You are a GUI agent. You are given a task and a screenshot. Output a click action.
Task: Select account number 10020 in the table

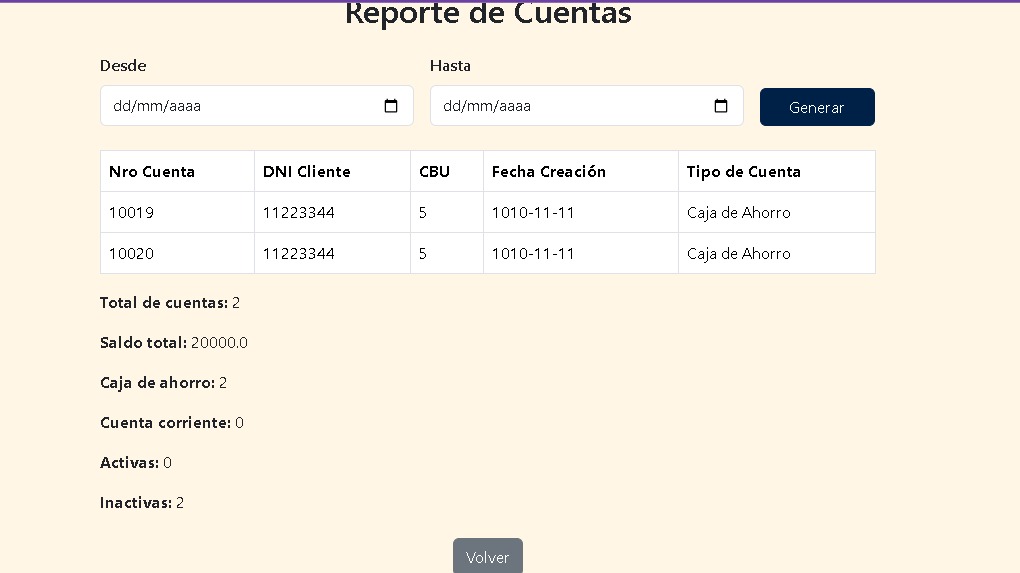pos(131,254)
